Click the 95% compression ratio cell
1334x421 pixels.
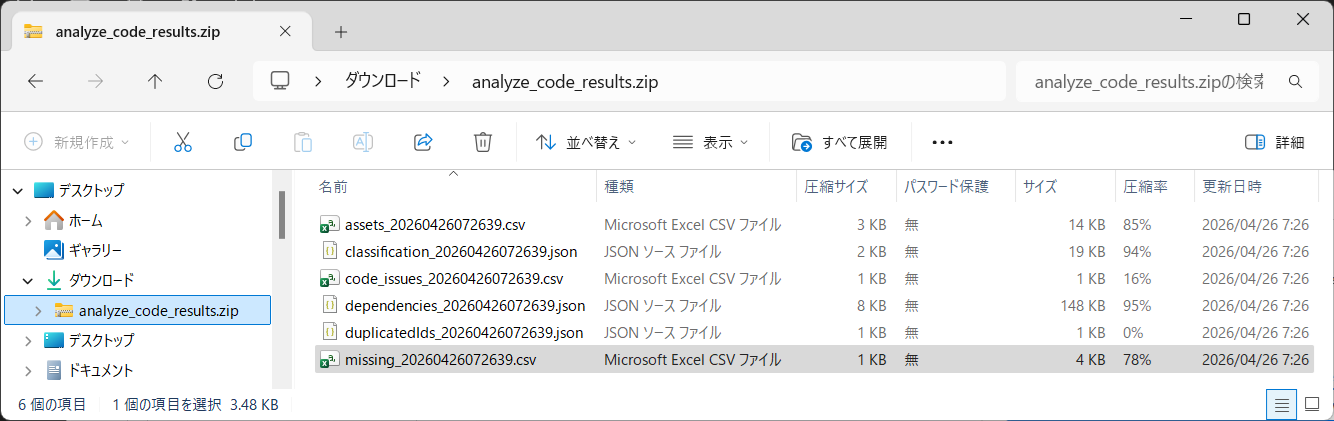[1137, 305]
